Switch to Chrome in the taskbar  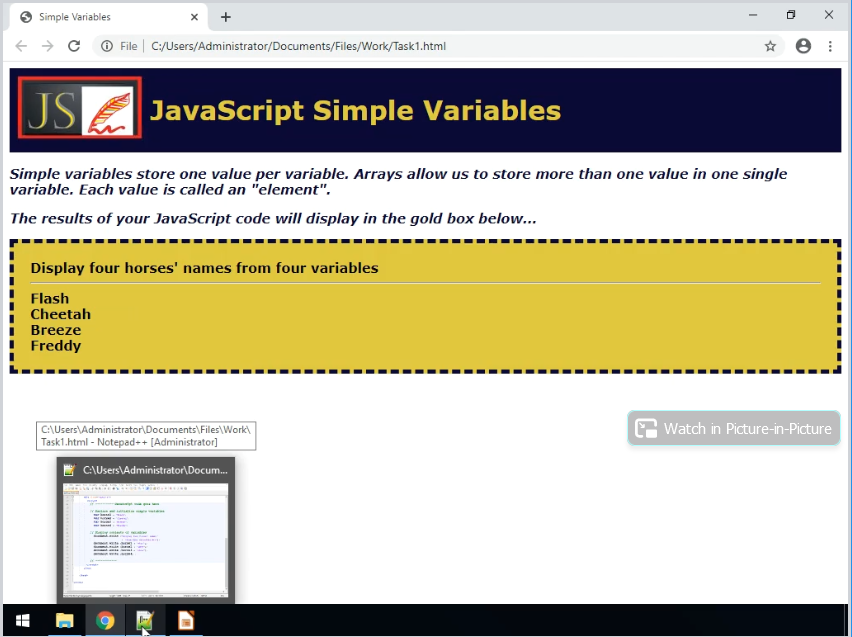pos(105,620)
